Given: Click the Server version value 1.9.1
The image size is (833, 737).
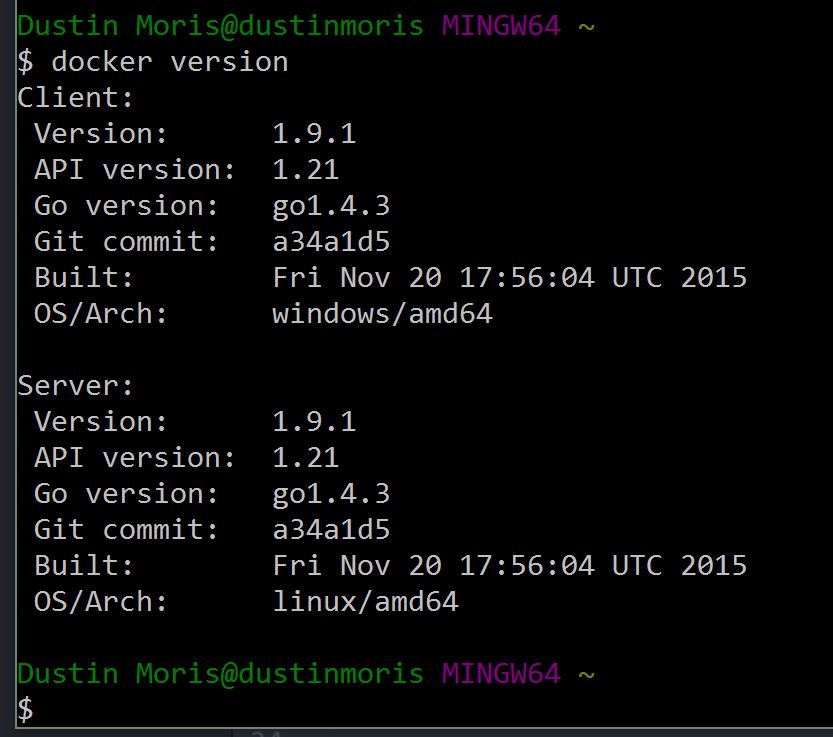Looking at the screenshot, I should pos(314,421).
